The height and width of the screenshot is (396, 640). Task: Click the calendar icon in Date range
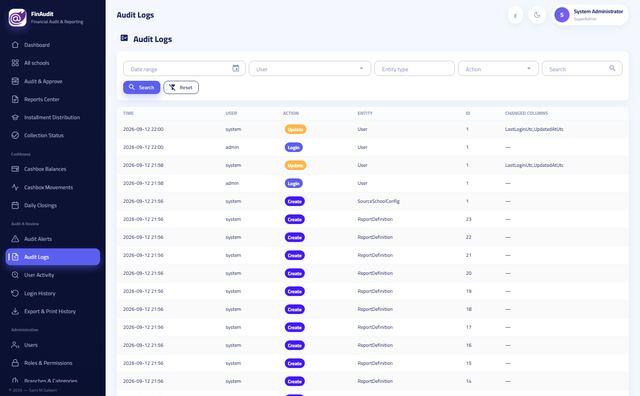(x=236, y=68)
